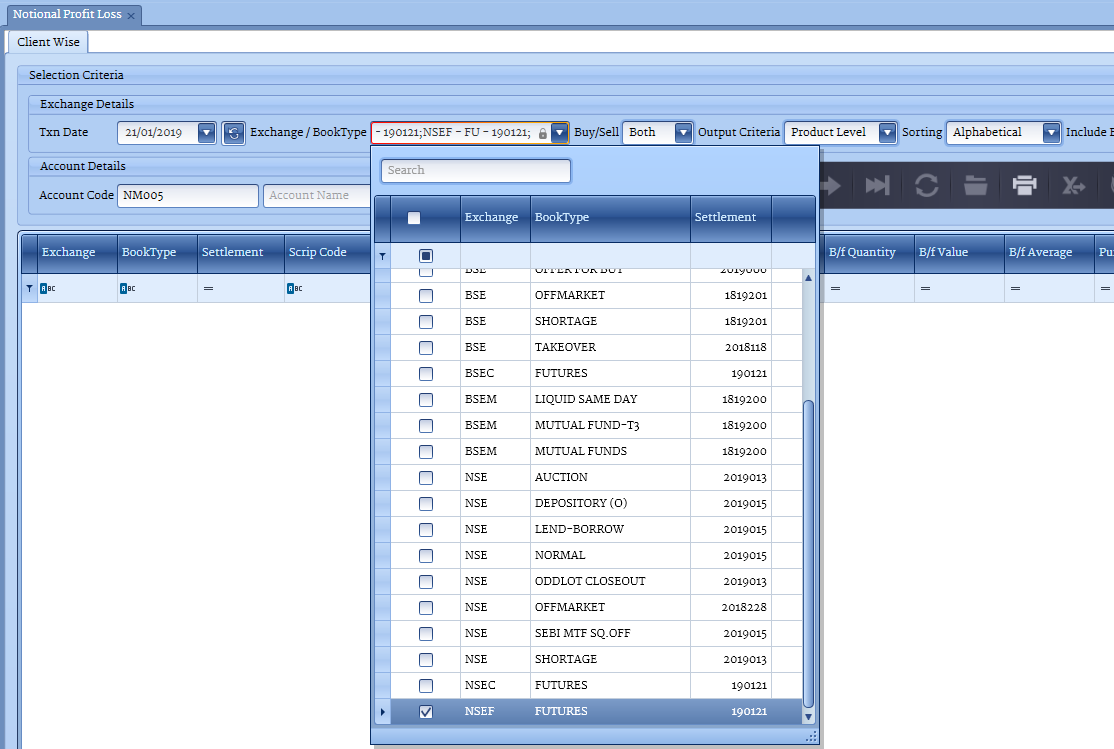Expand the Output Criteria dropdown

point(886,133)
